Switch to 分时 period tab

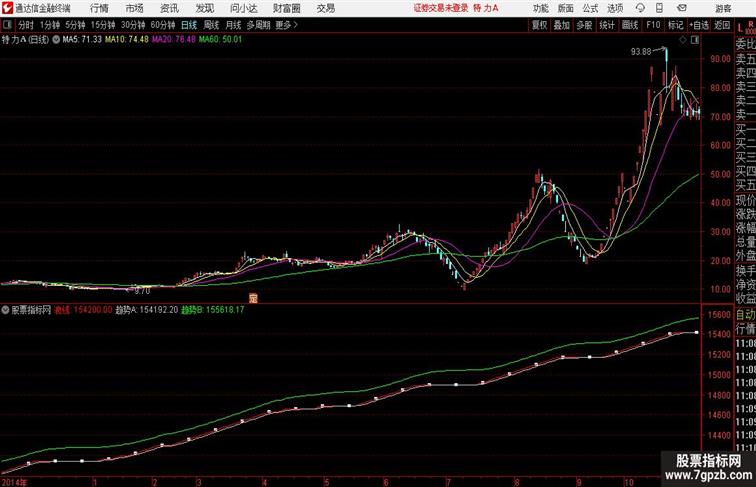pos(26,25)
